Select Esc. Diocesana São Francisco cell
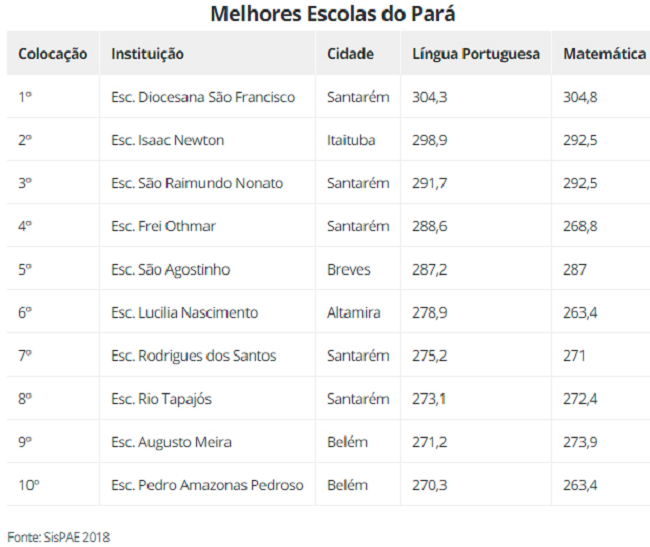This screenshot has width=650, height=547. click(207, 97)
